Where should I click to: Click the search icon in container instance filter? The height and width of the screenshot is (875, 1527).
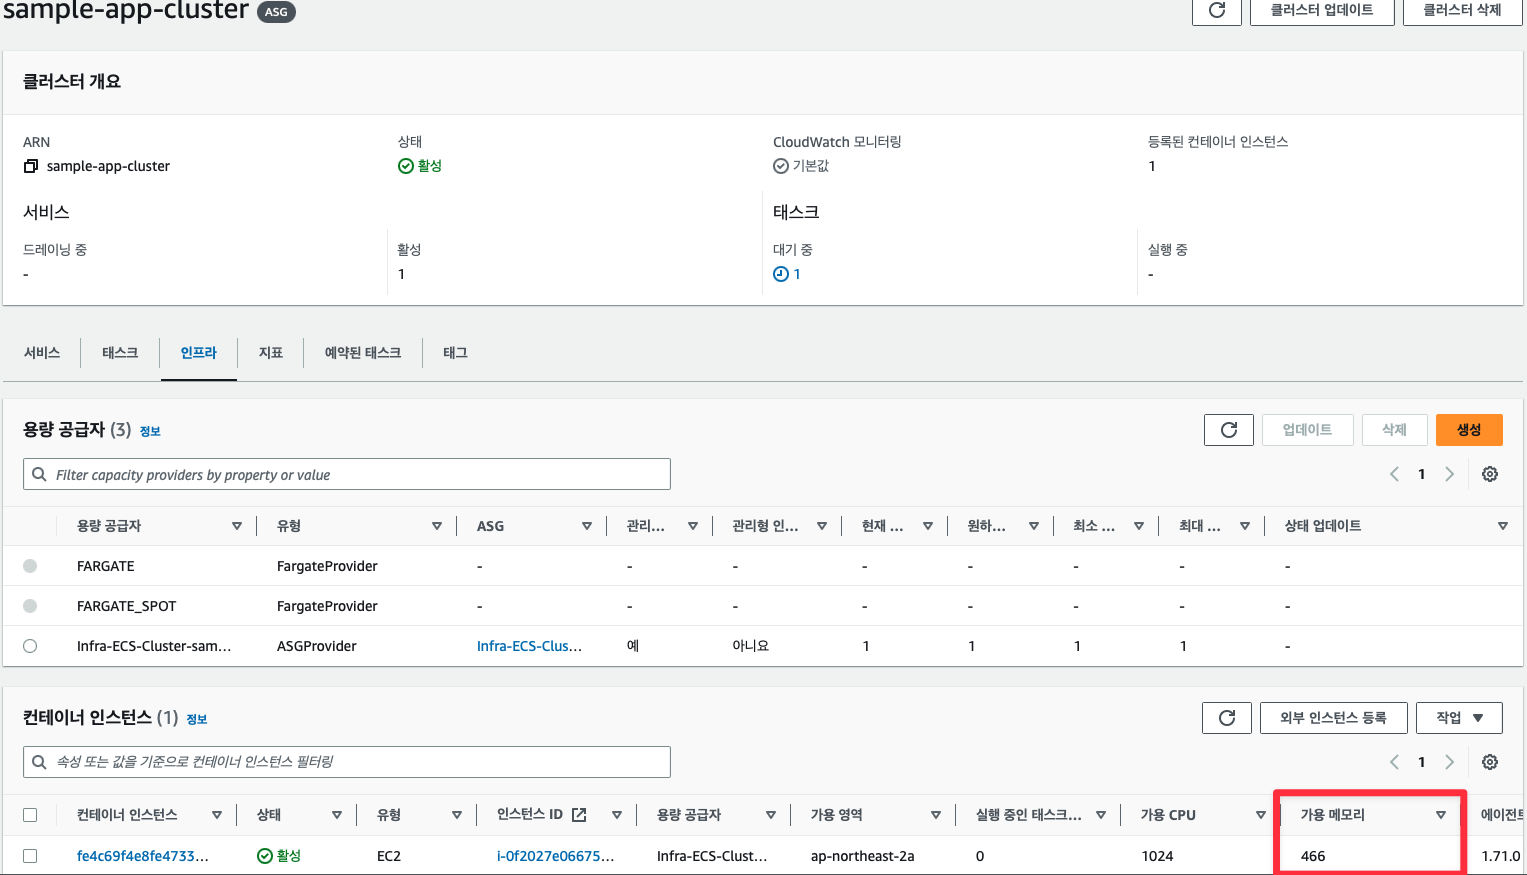[39, 762]
